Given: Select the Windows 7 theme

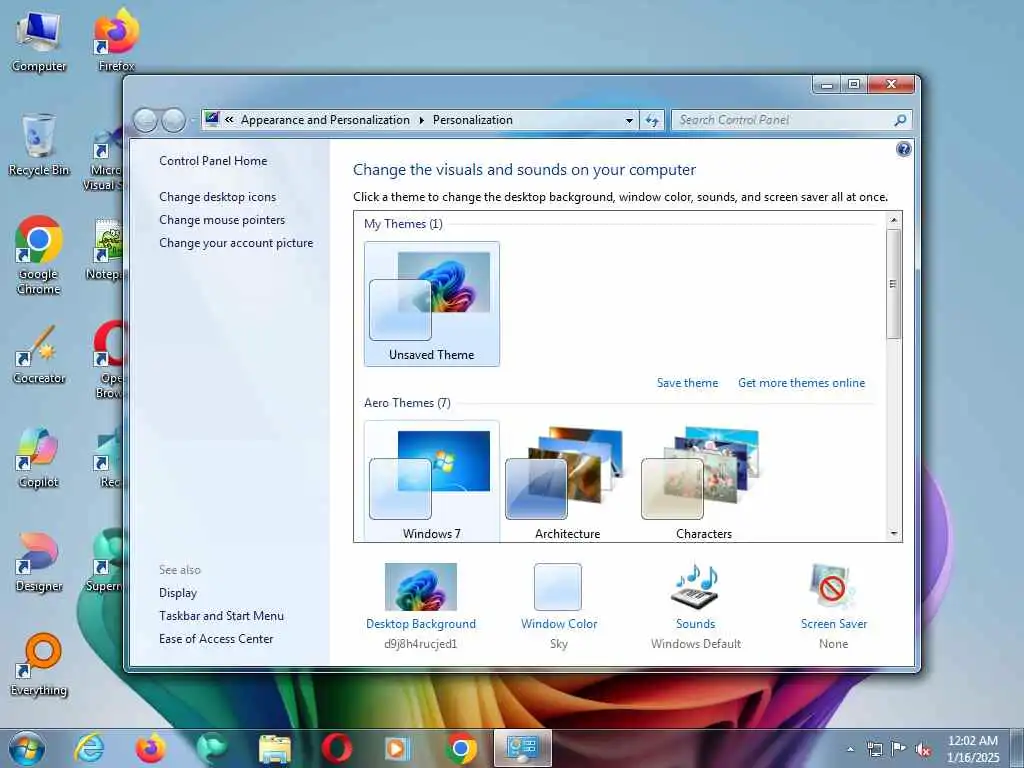Looking at the screenshot, I should point(432,481).
